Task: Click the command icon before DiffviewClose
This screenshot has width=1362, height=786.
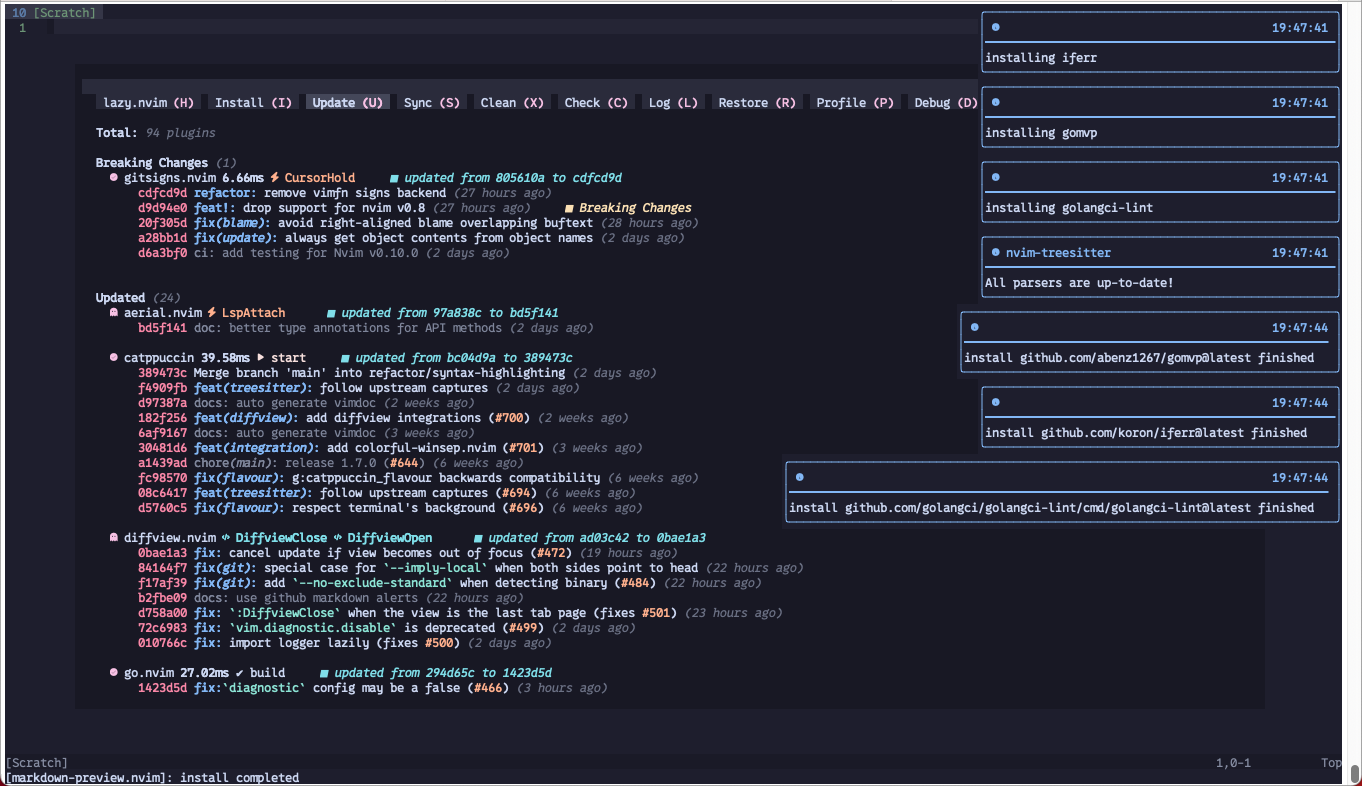Action: coord(226,538)
